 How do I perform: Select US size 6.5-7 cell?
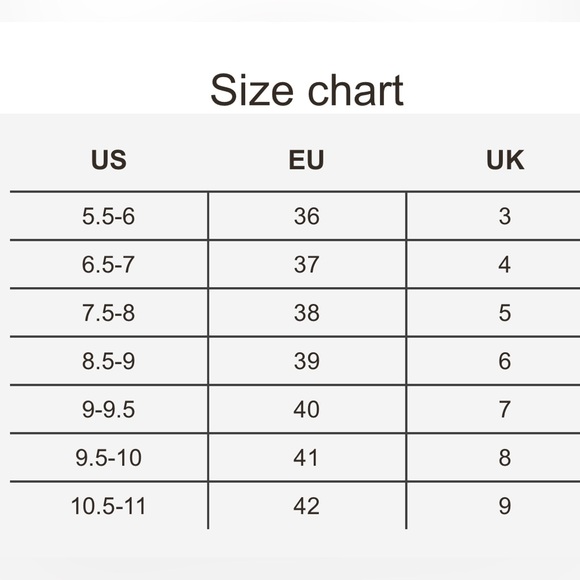[109, 264]
